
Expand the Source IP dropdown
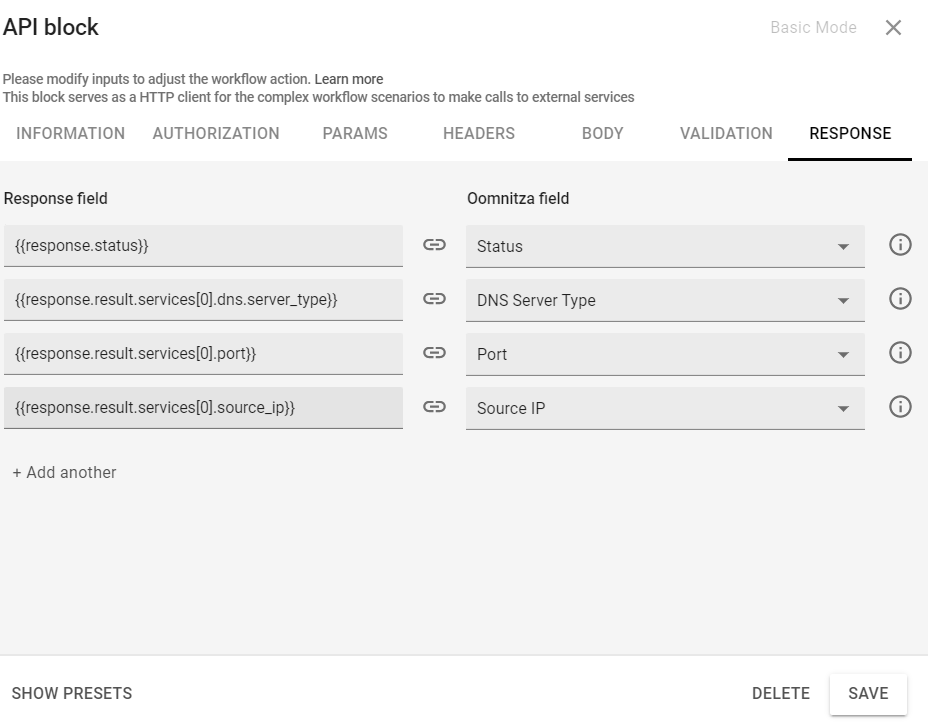[x=843, y=409]
